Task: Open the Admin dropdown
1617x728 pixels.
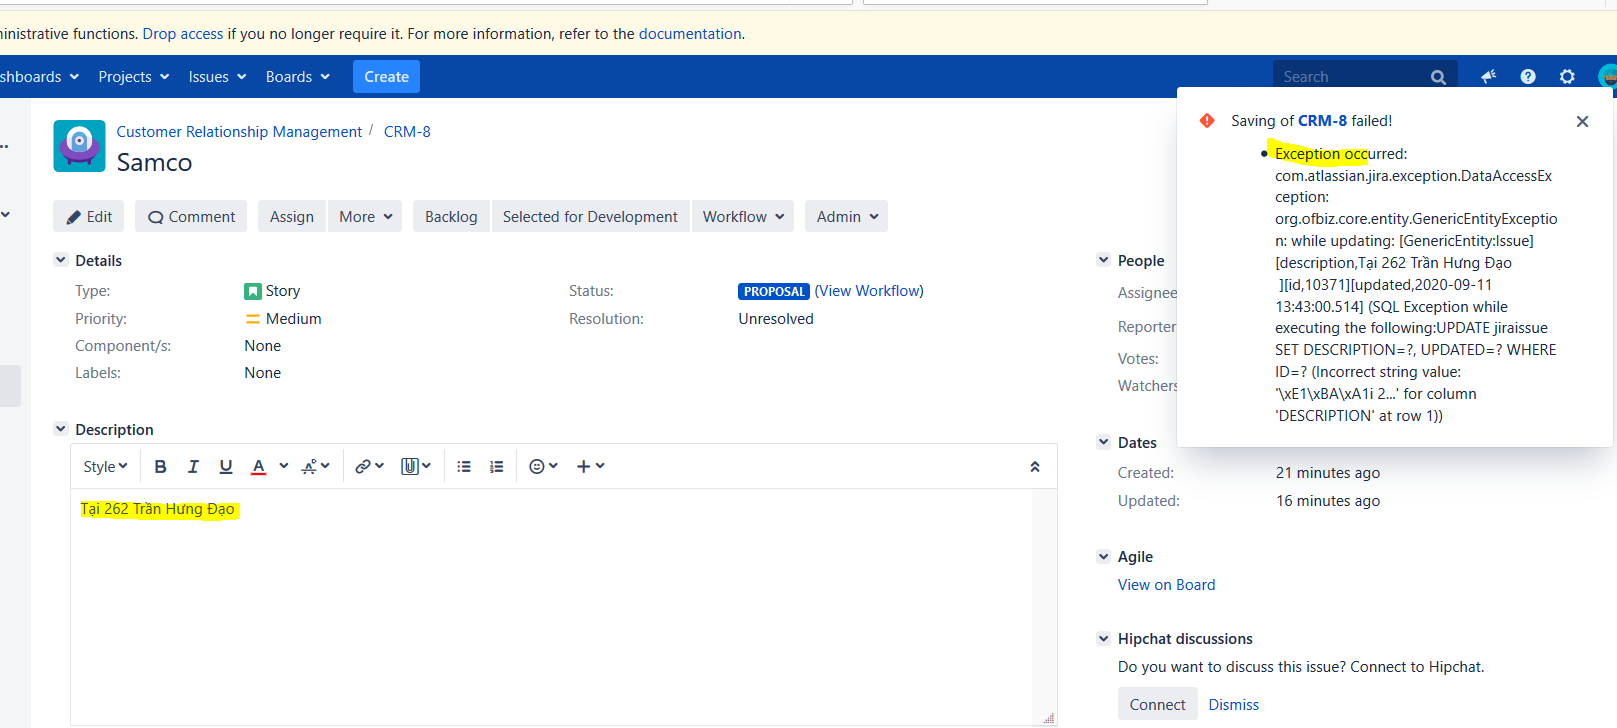Action: click(x=847, y=217)
